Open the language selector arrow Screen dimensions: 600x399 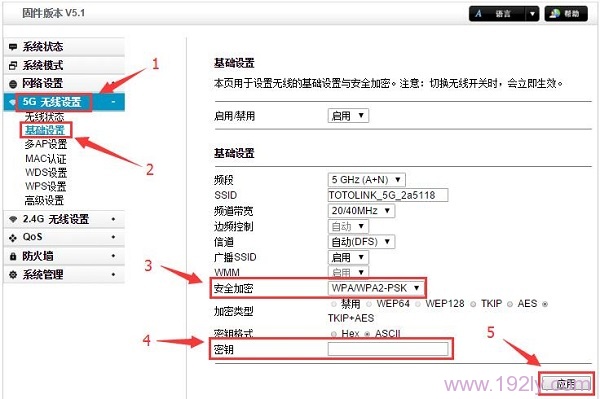click(532, 14)
